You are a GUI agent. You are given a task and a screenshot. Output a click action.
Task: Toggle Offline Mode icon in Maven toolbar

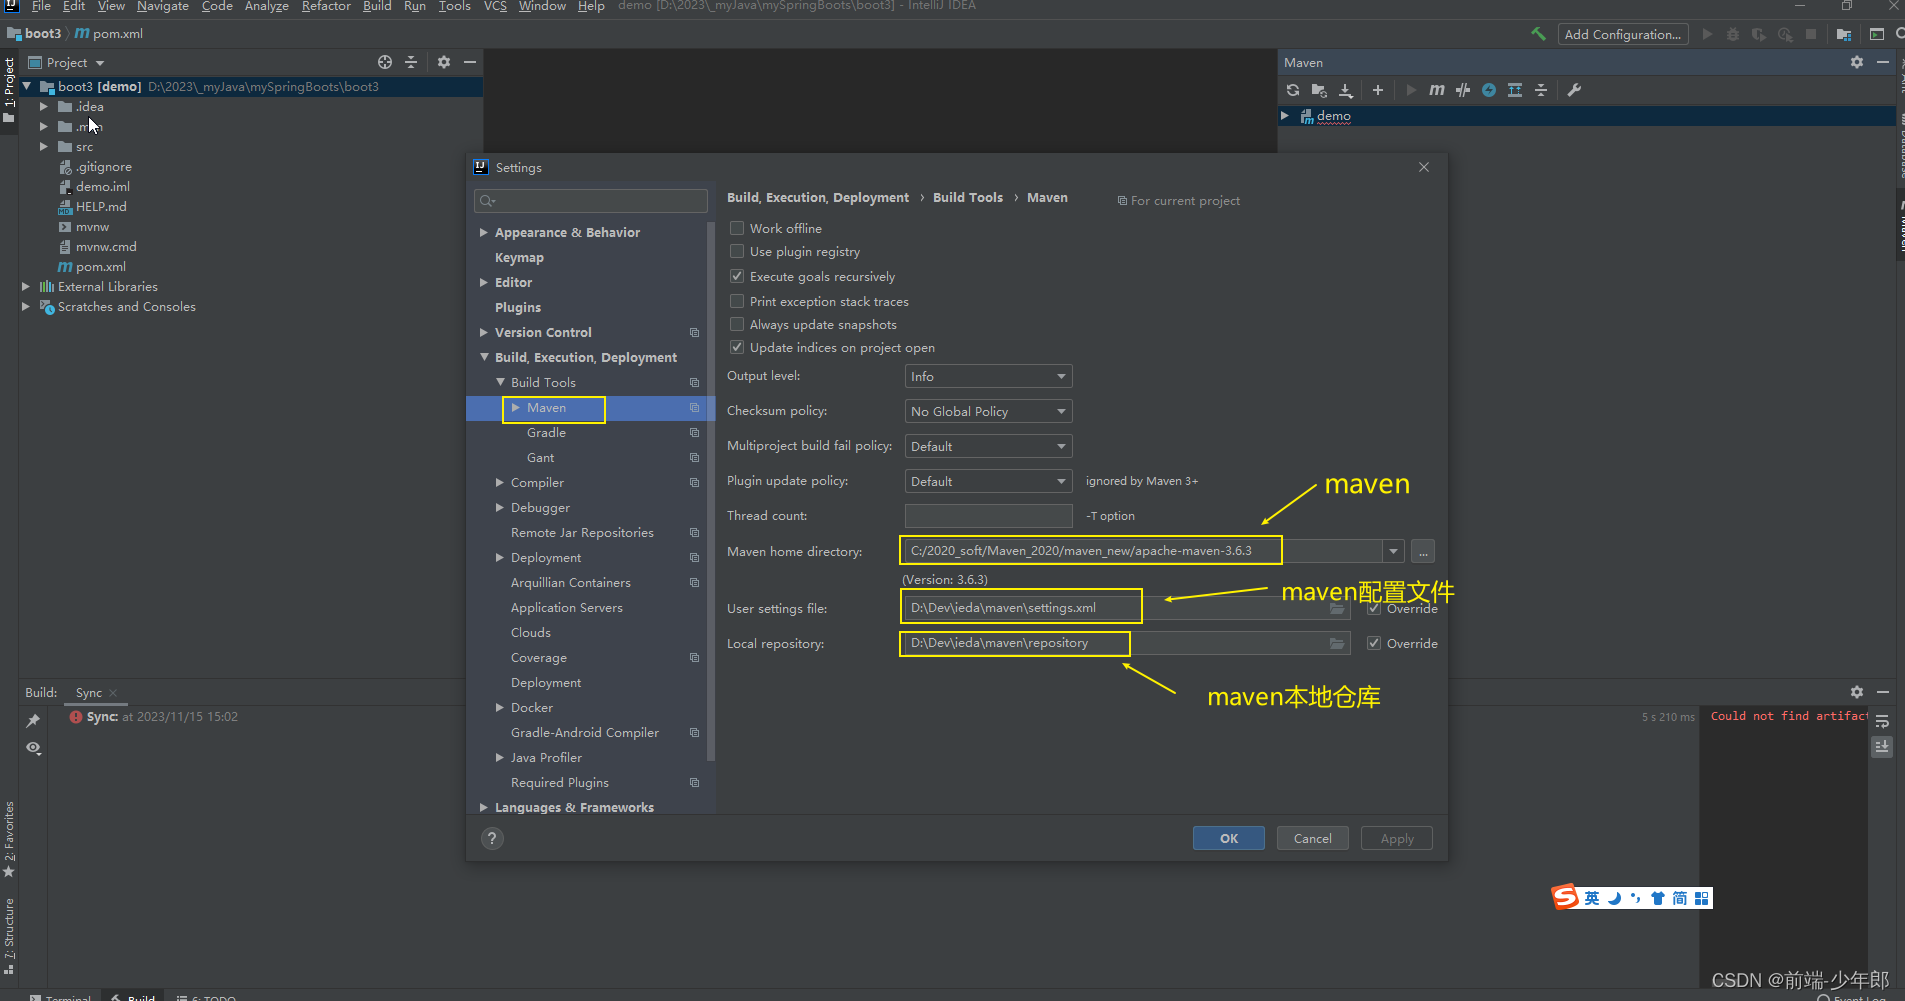1463,90
